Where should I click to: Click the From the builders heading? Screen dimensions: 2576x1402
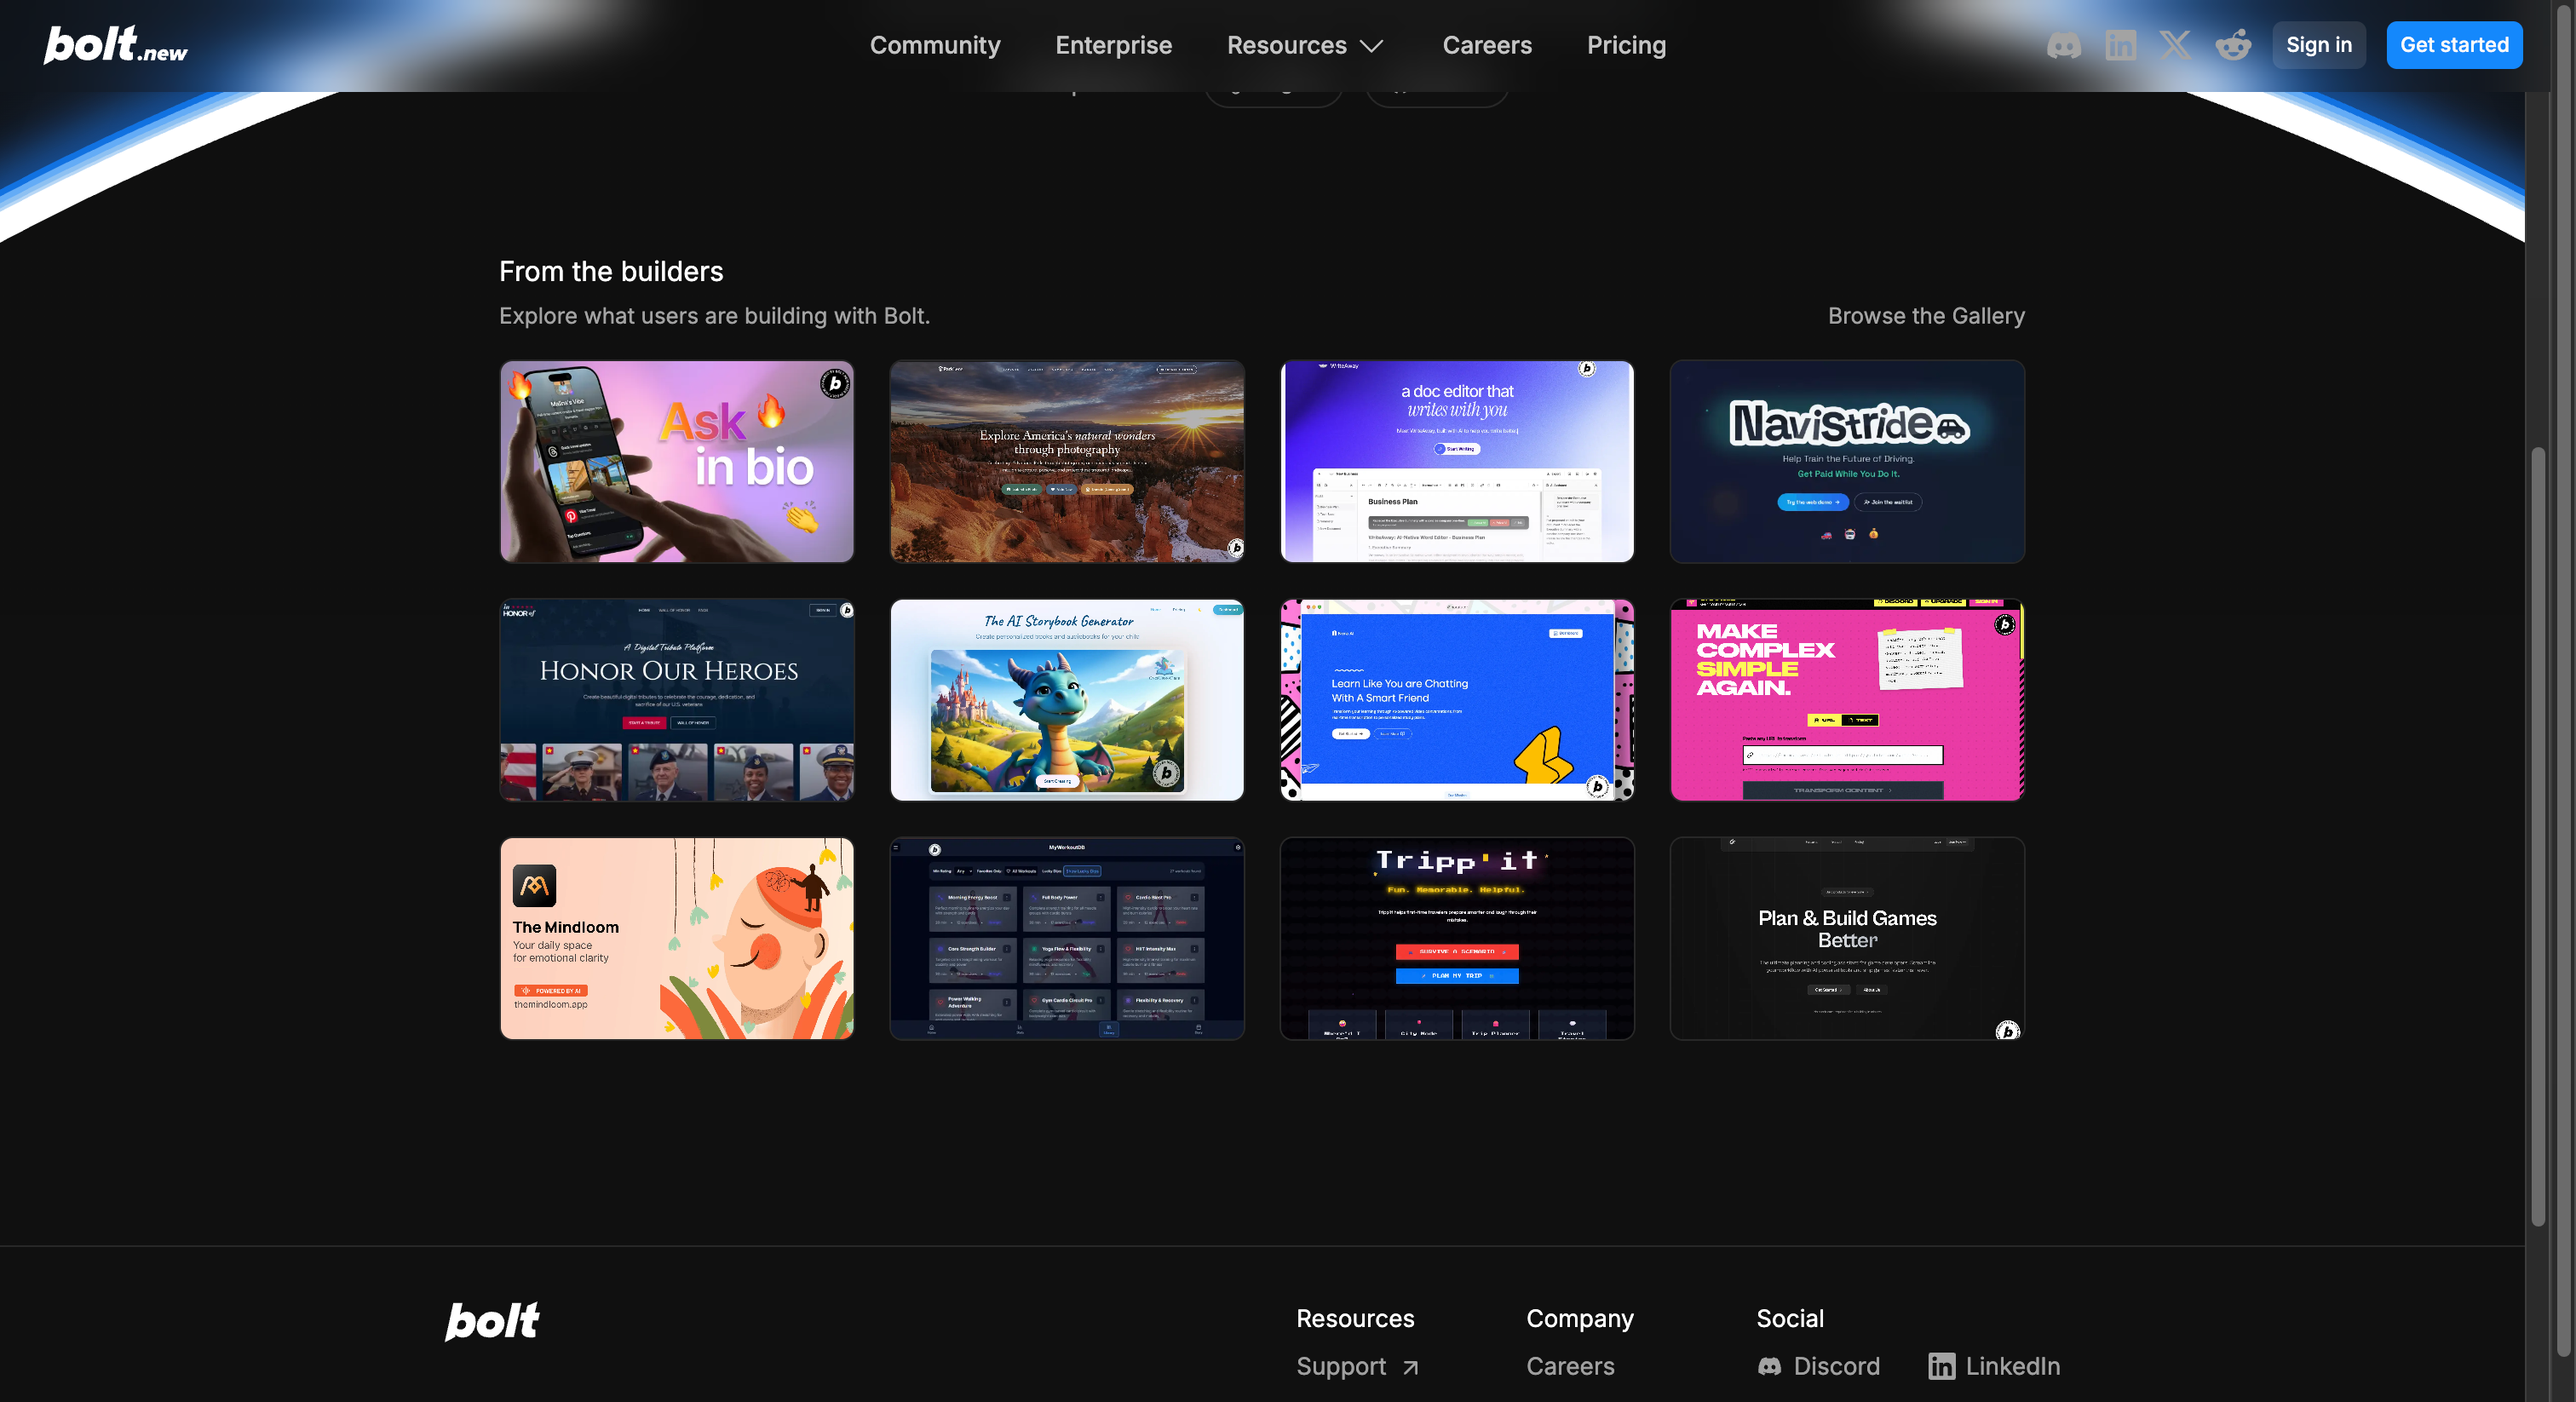[611, 271]
